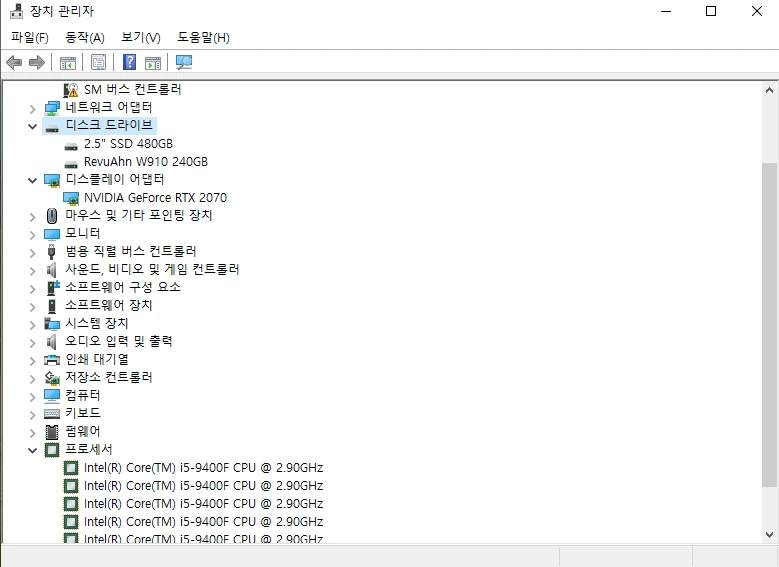Expand 범용 직렬 버스 컨트롤러 node
Screen dimensions: 779x567
32,253
